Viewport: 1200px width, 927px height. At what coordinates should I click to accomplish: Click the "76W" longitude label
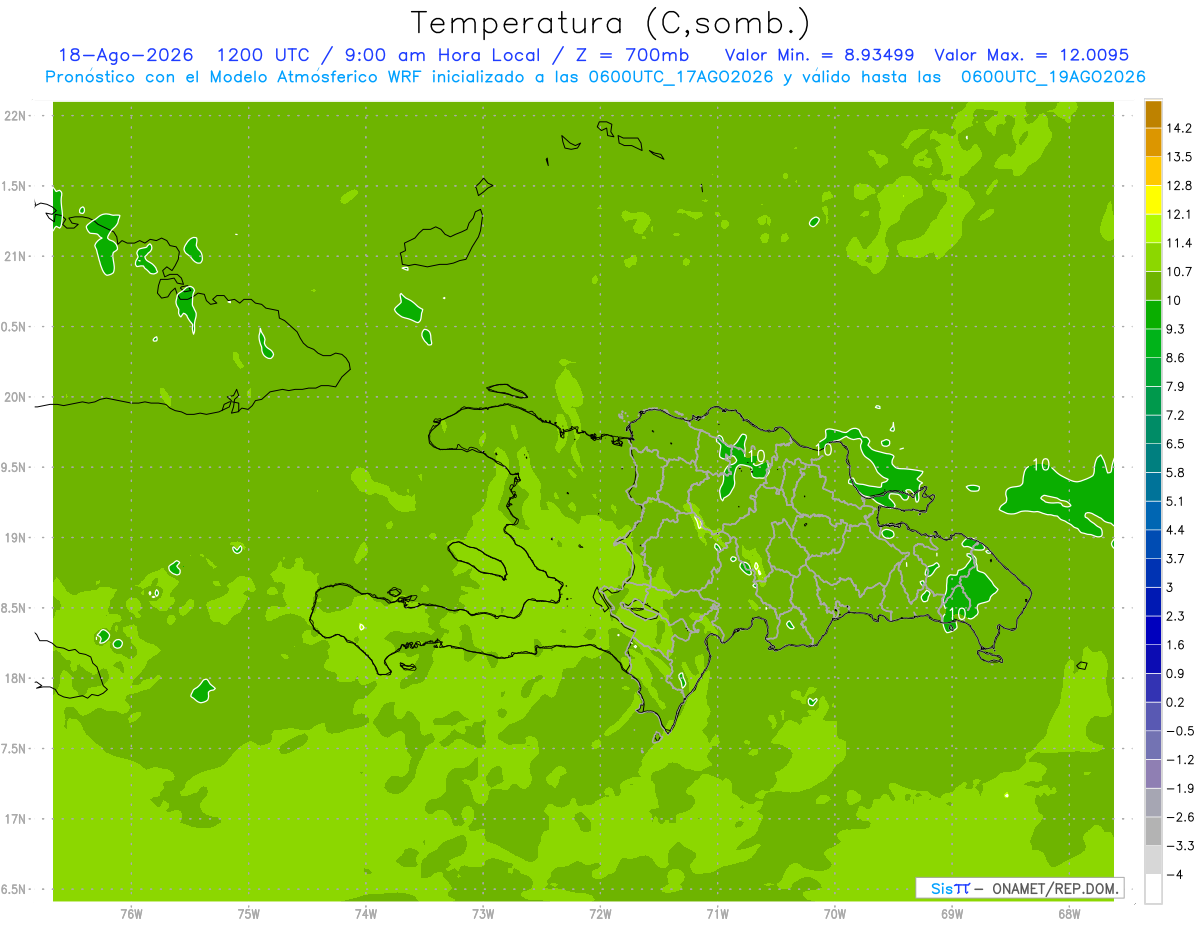tap(131, 913)
